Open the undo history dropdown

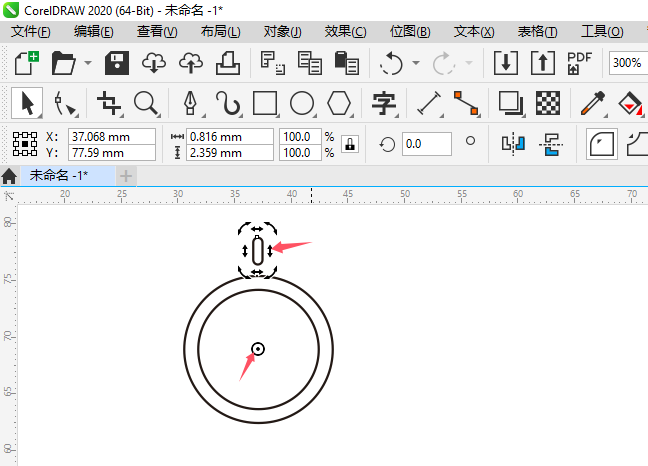pos(416,63)
